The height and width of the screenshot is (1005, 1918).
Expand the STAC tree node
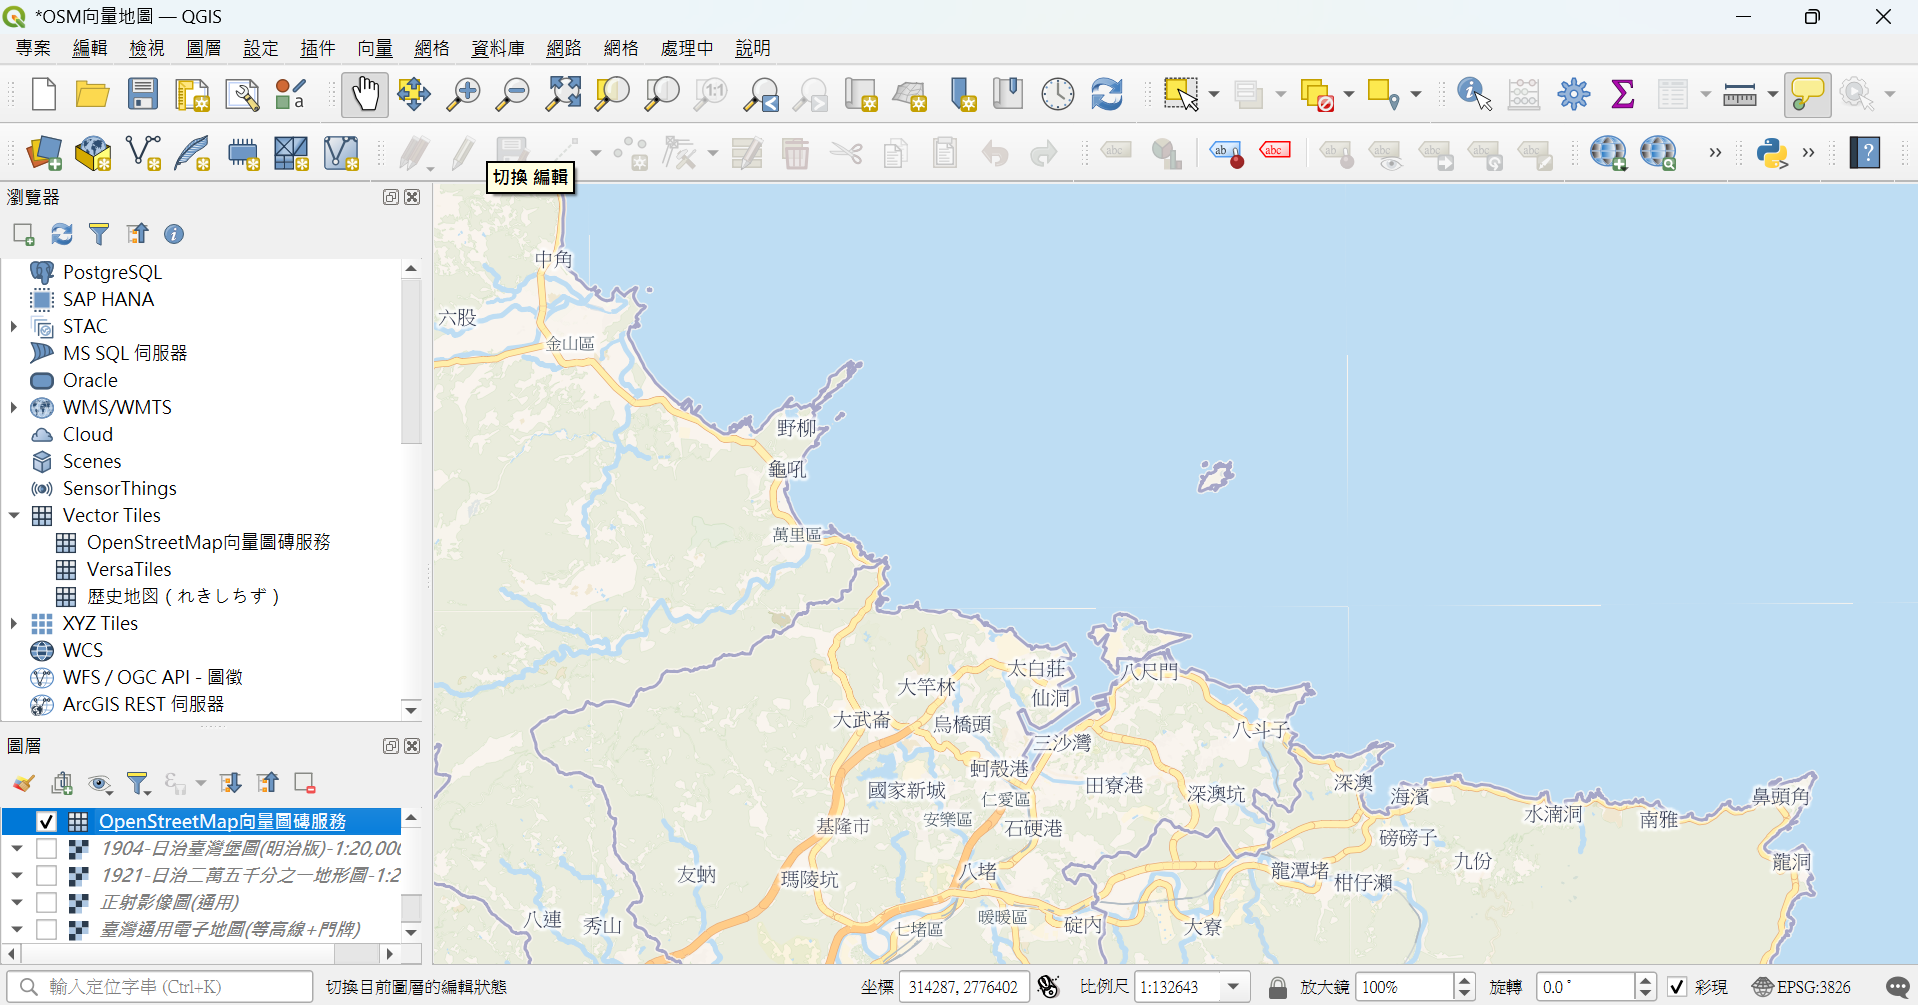click(14, 326)
